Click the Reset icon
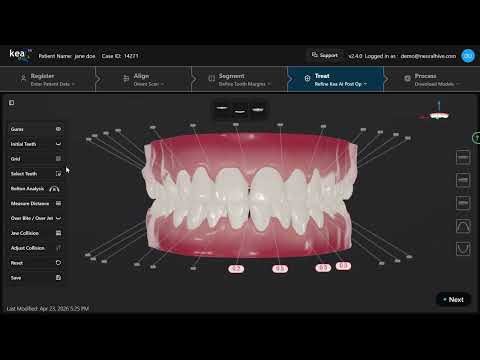Image resolution: width=480 pixels, height=360 pixels. coord(58,263)
